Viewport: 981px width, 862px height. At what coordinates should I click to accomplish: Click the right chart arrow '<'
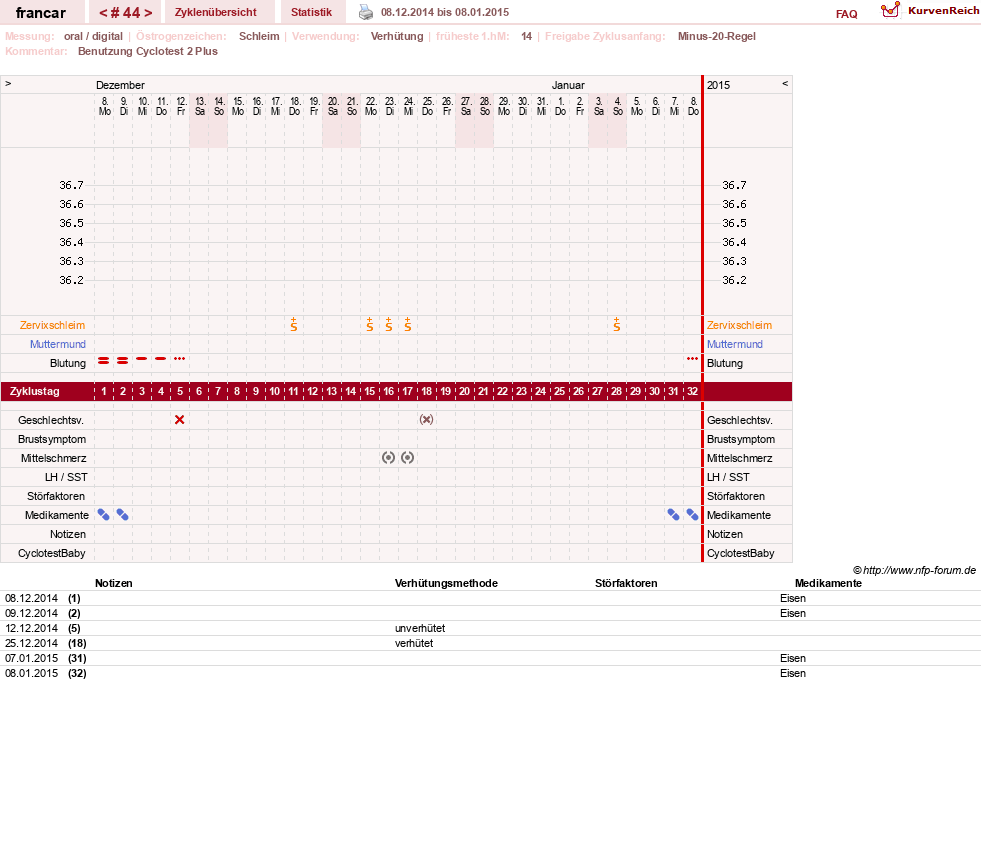785,83
